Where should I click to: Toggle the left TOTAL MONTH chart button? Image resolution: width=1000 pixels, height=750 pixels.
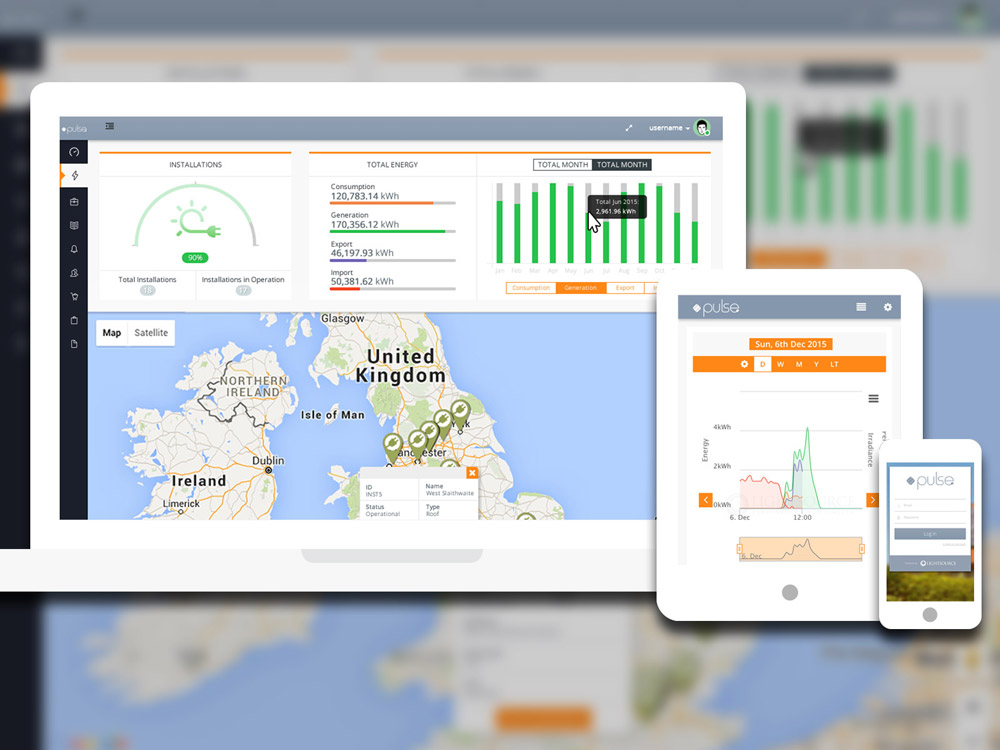pyautogui.click(x=563, y=165)
